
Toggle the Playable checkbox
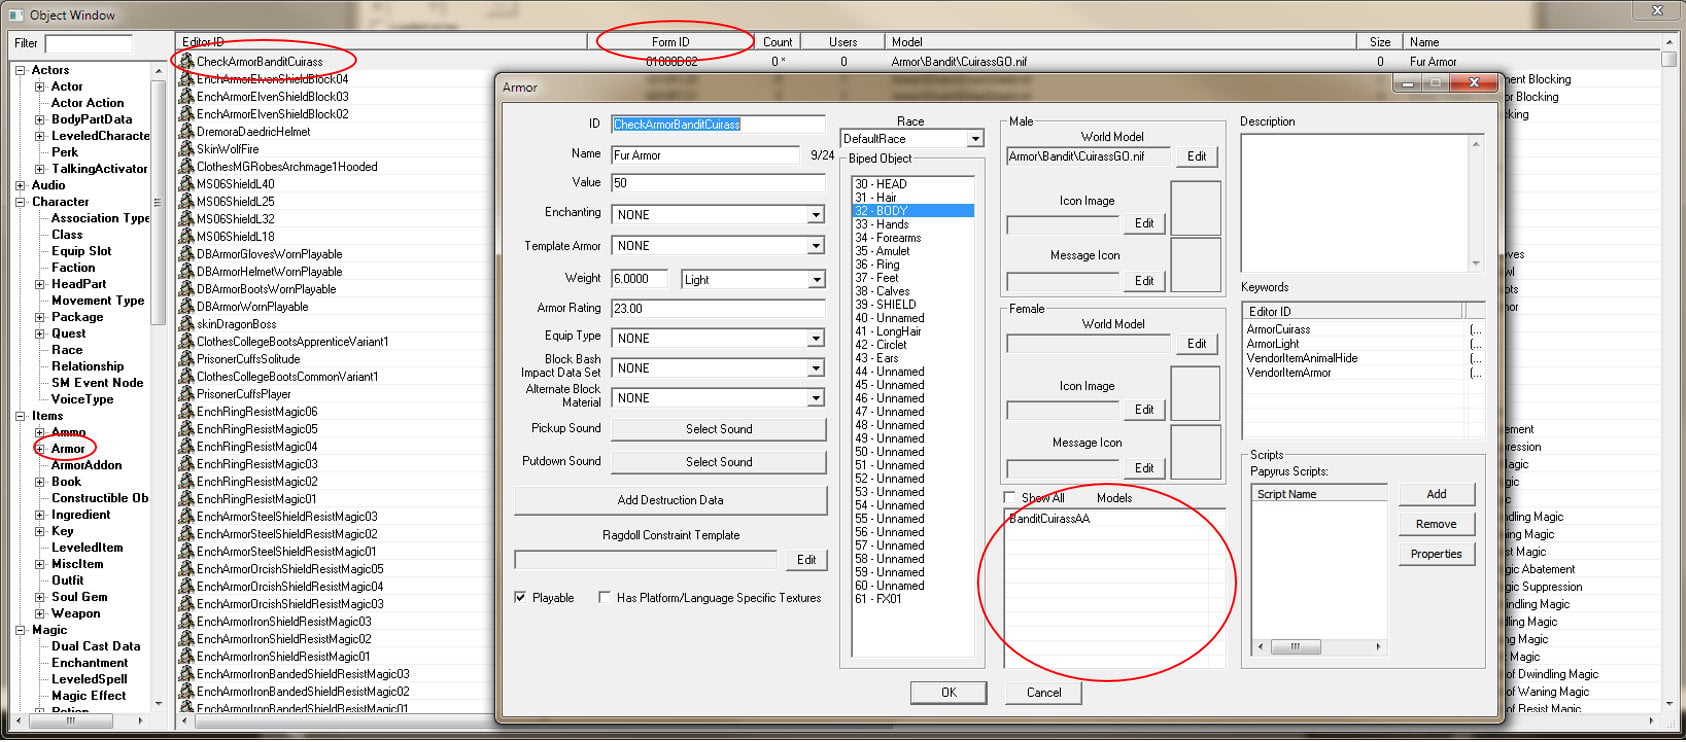pos(520,597)
